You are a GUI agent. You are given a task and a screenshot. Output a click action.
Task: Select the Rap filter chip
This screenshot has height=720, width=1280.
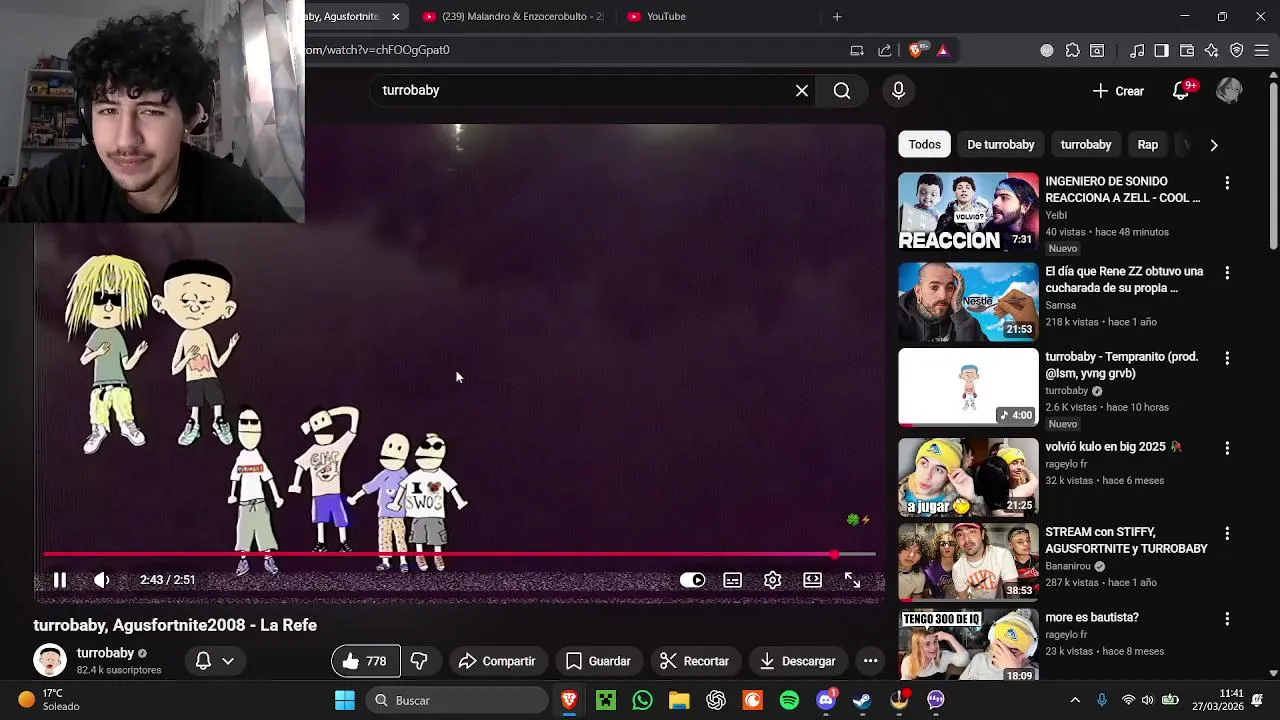pos(1148,145)
